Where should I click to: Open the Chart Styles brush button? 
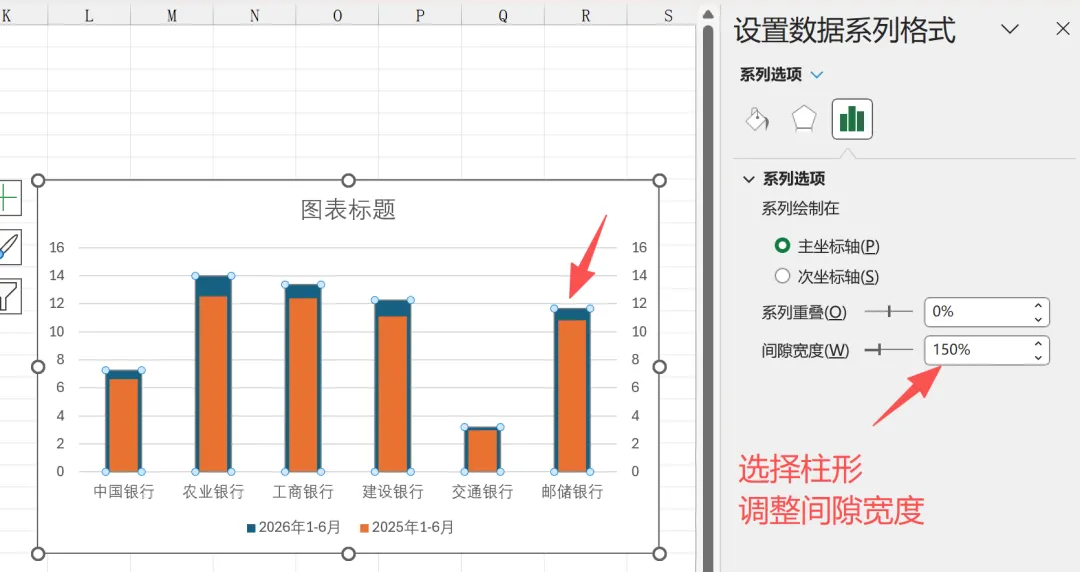point(10,247)
